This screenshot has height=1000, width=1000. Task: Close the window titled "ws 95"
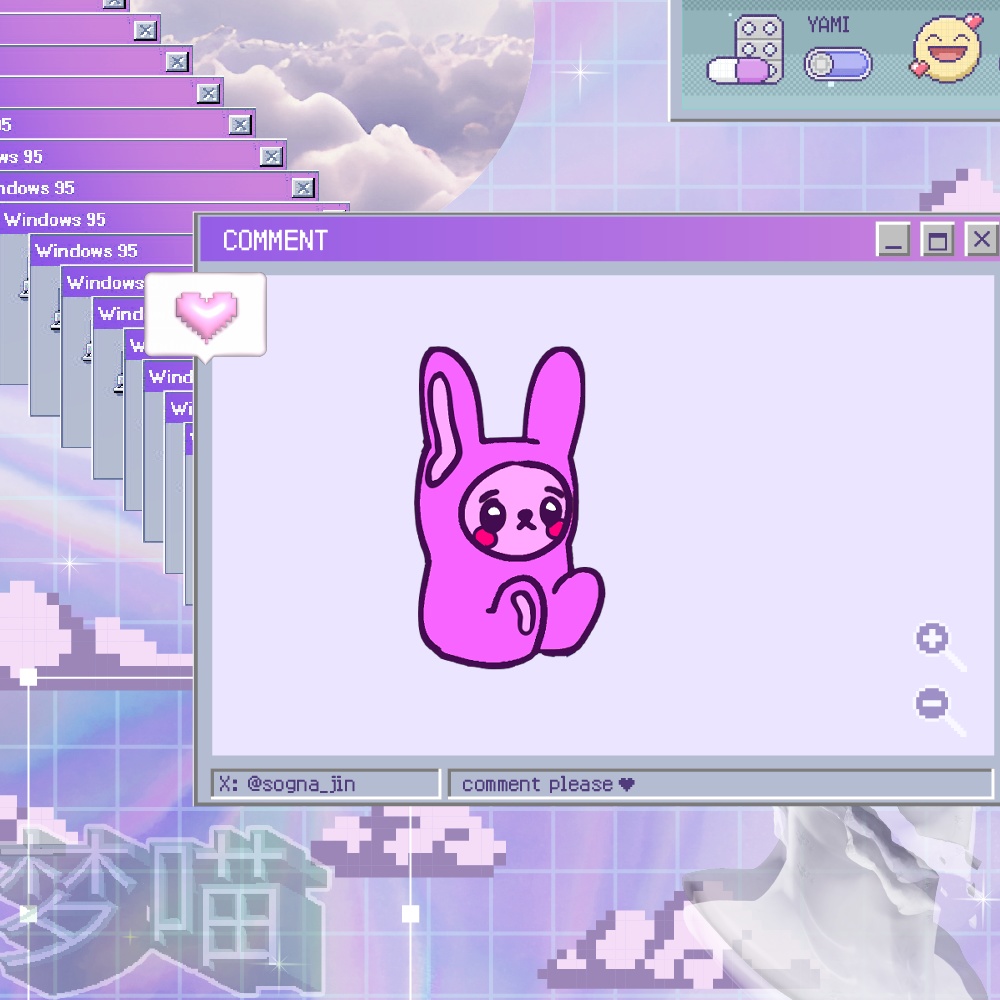point(271,156)
